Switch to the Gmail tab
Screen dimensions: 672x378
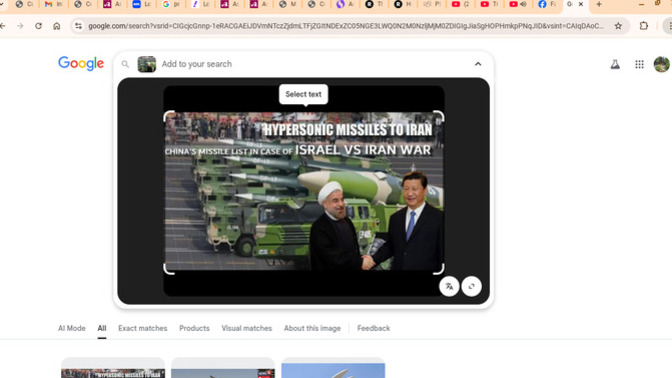pos(54,4)
